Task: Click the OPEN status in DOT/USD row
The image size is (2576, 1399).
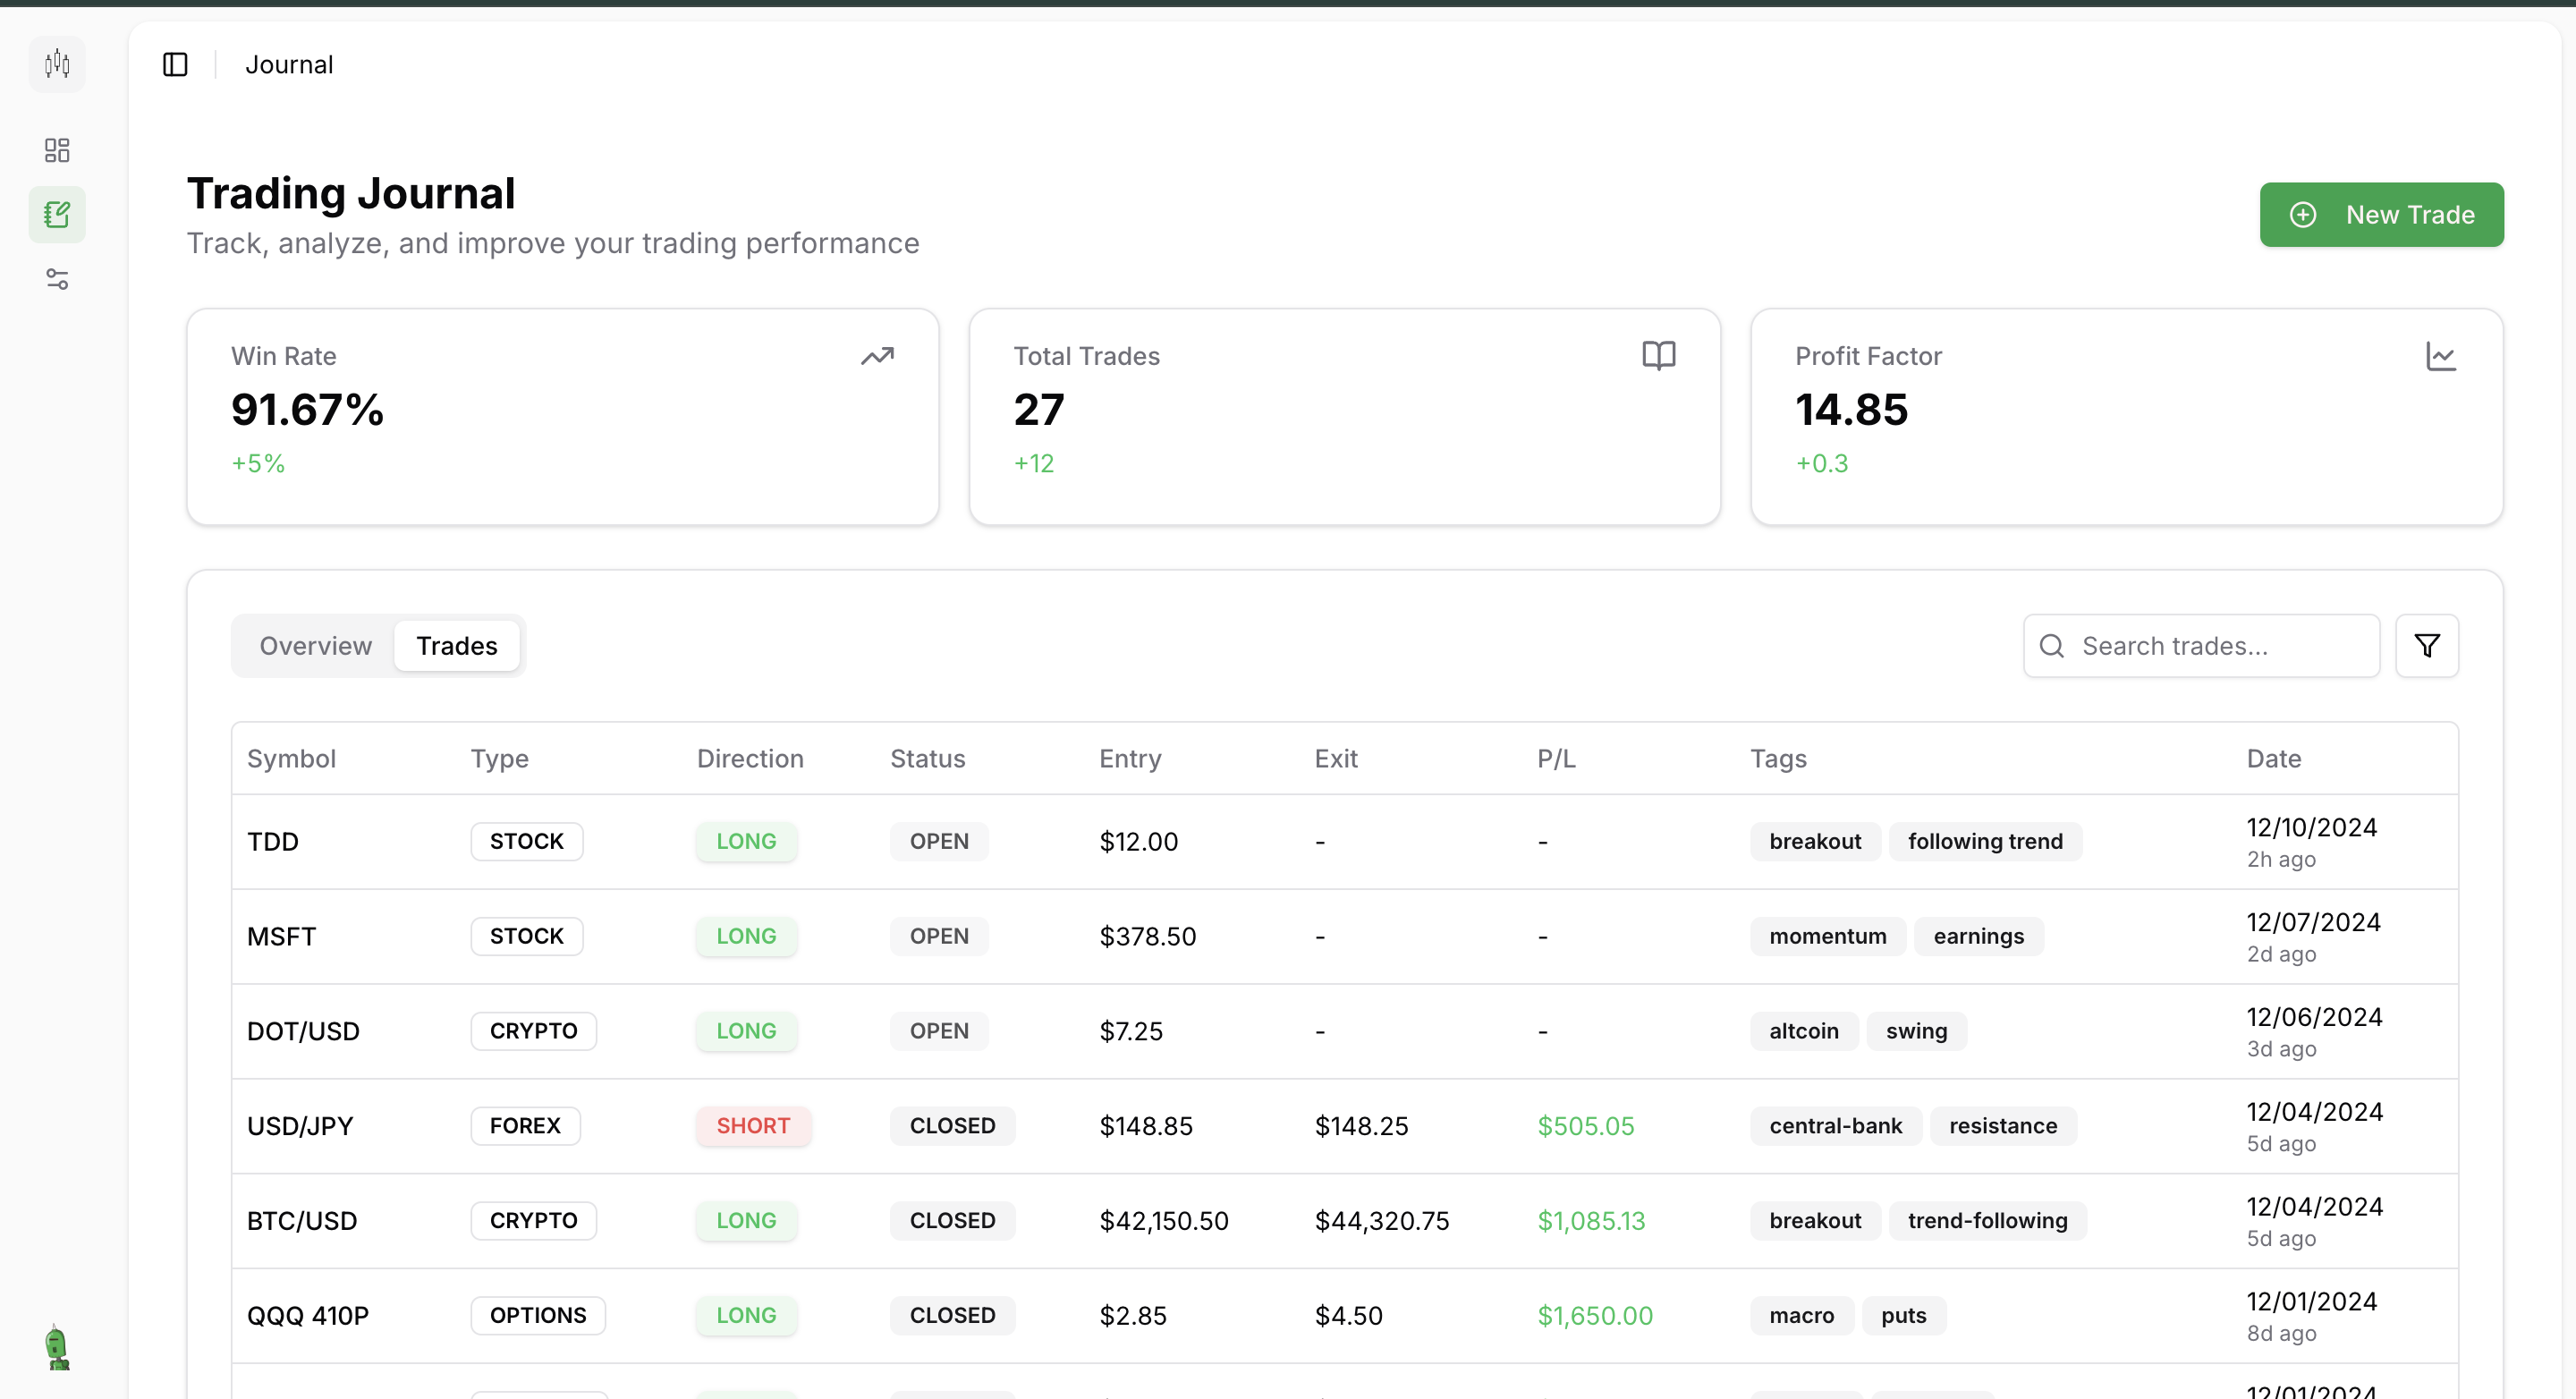Action: (939, 1032)
